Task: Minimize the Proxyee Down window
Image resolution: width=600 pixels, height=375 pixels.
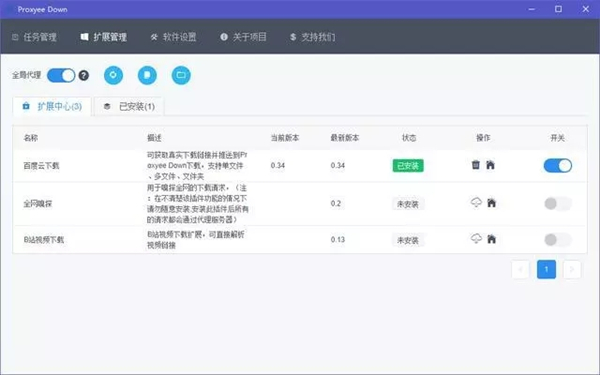Action: [532, 9]
